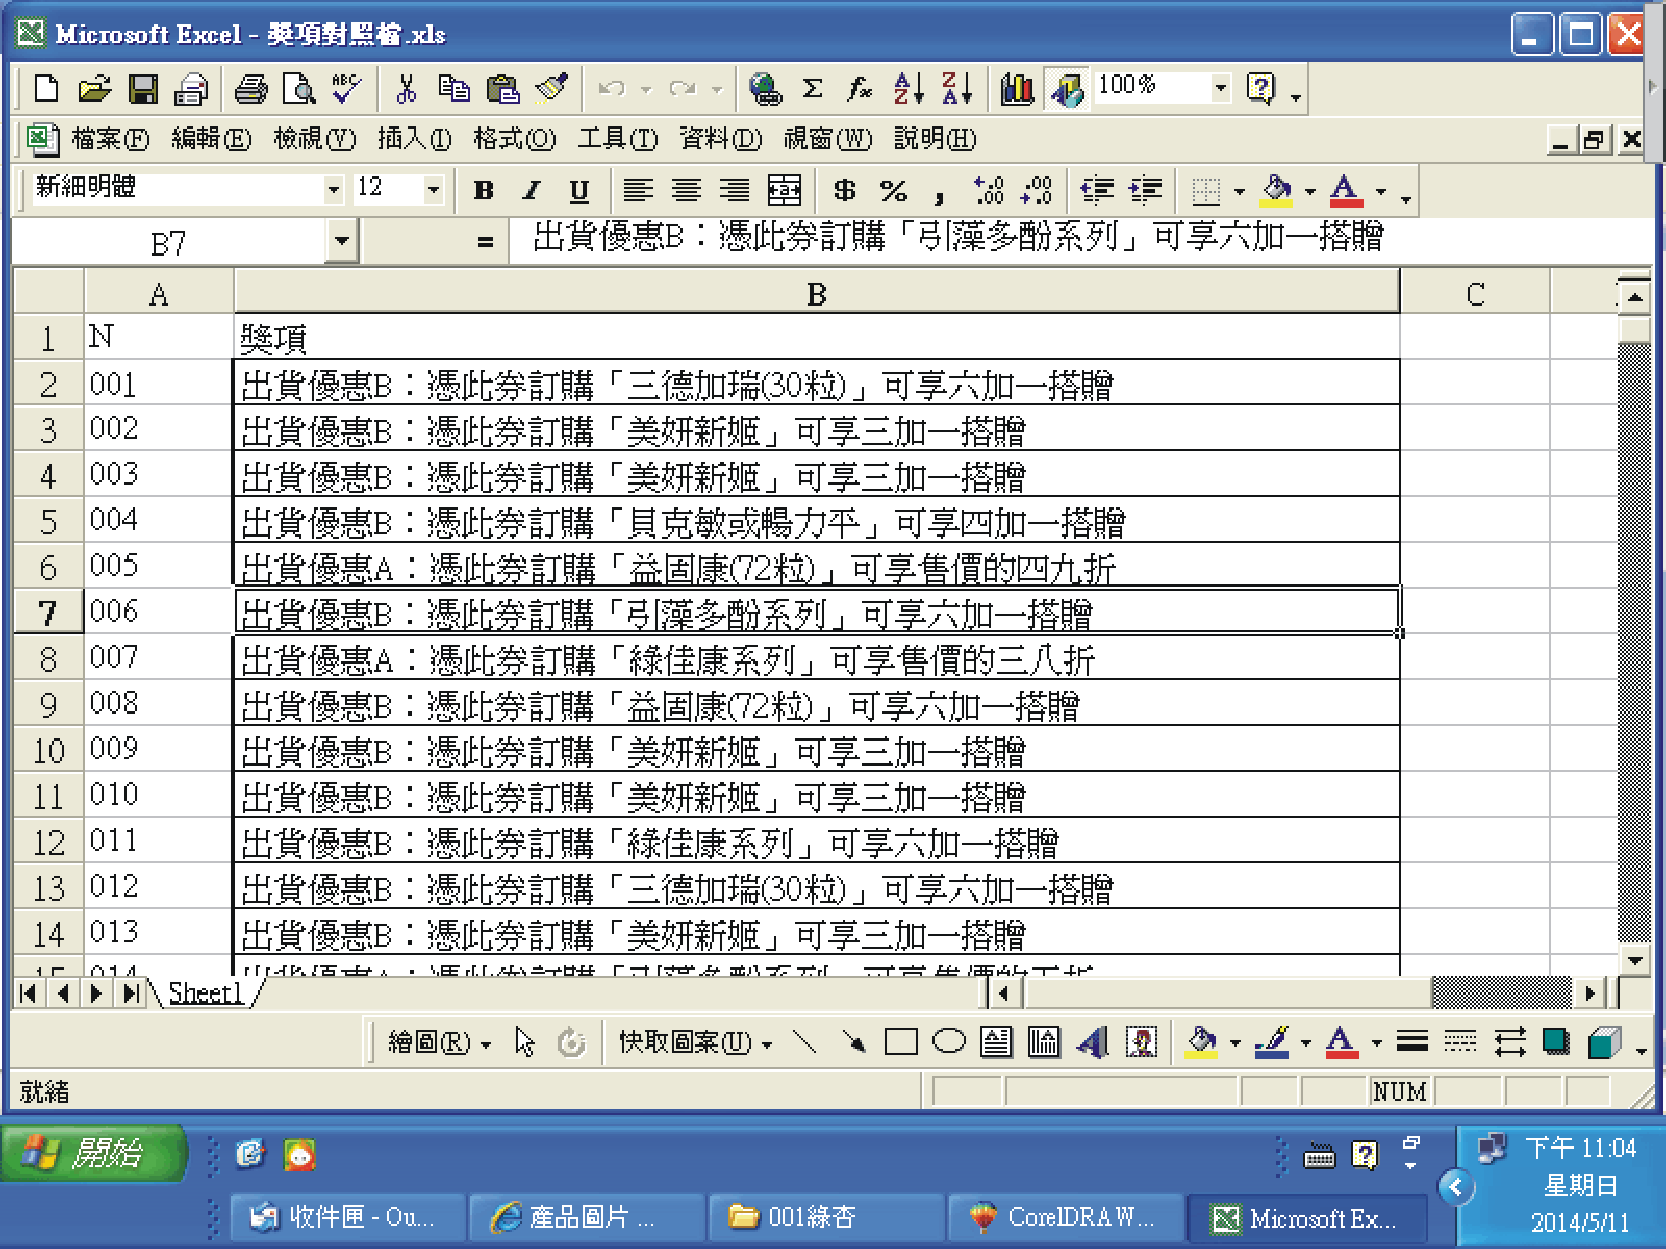1666x1249 pixels.
Task: Create a new workbook with New icon
Action: [x=46, y=89]
